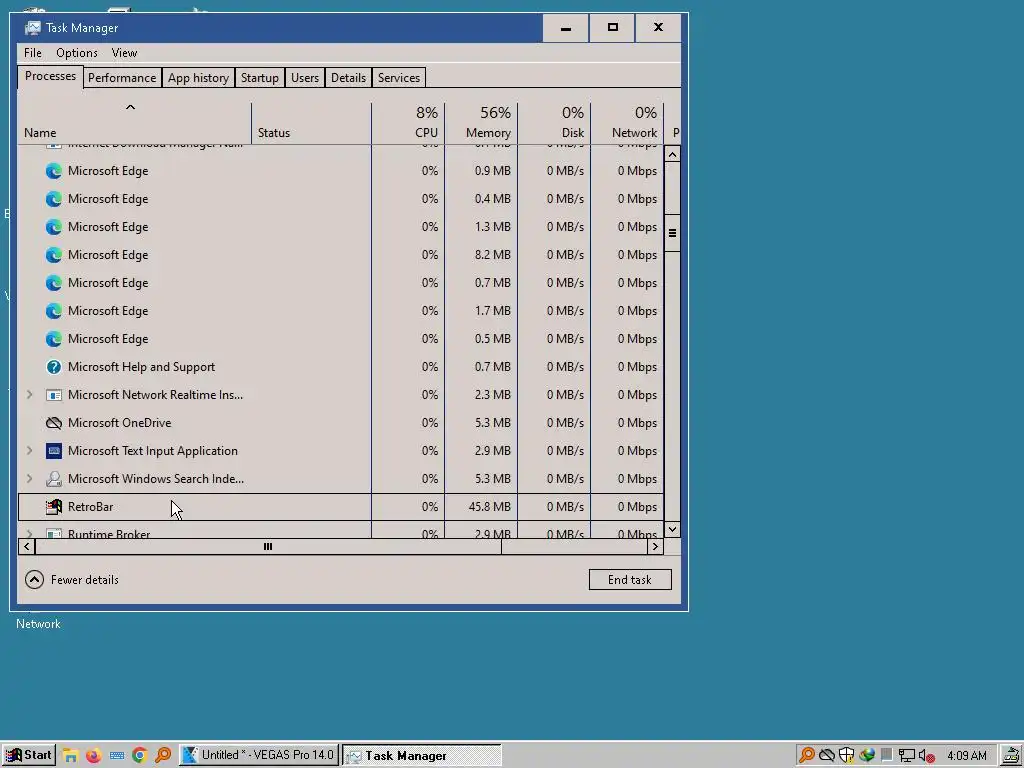Viewport: 1024px width, 768px height.
Task: Select the Microsoft Edge row using 0.7 MB
Action: [340, 283]
